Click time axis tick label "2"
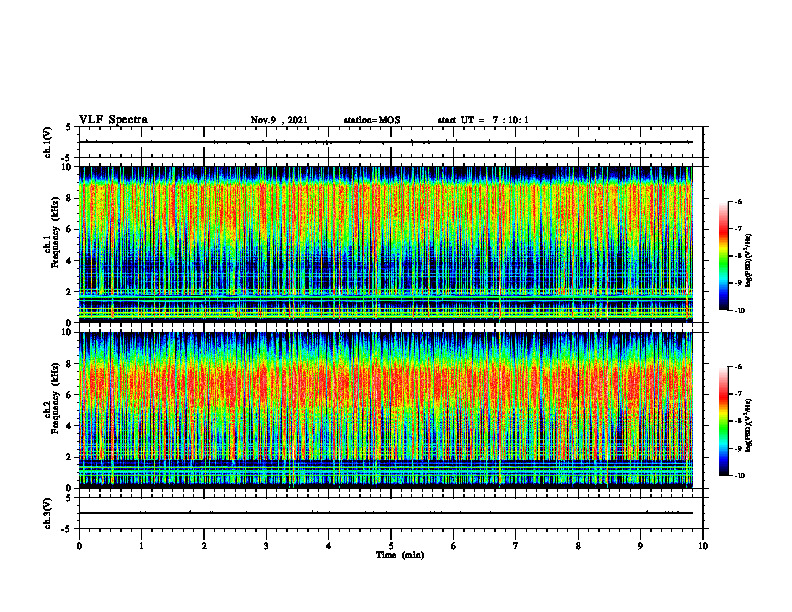The height and width of the screenshot is (612, 792). pos(204,546)
